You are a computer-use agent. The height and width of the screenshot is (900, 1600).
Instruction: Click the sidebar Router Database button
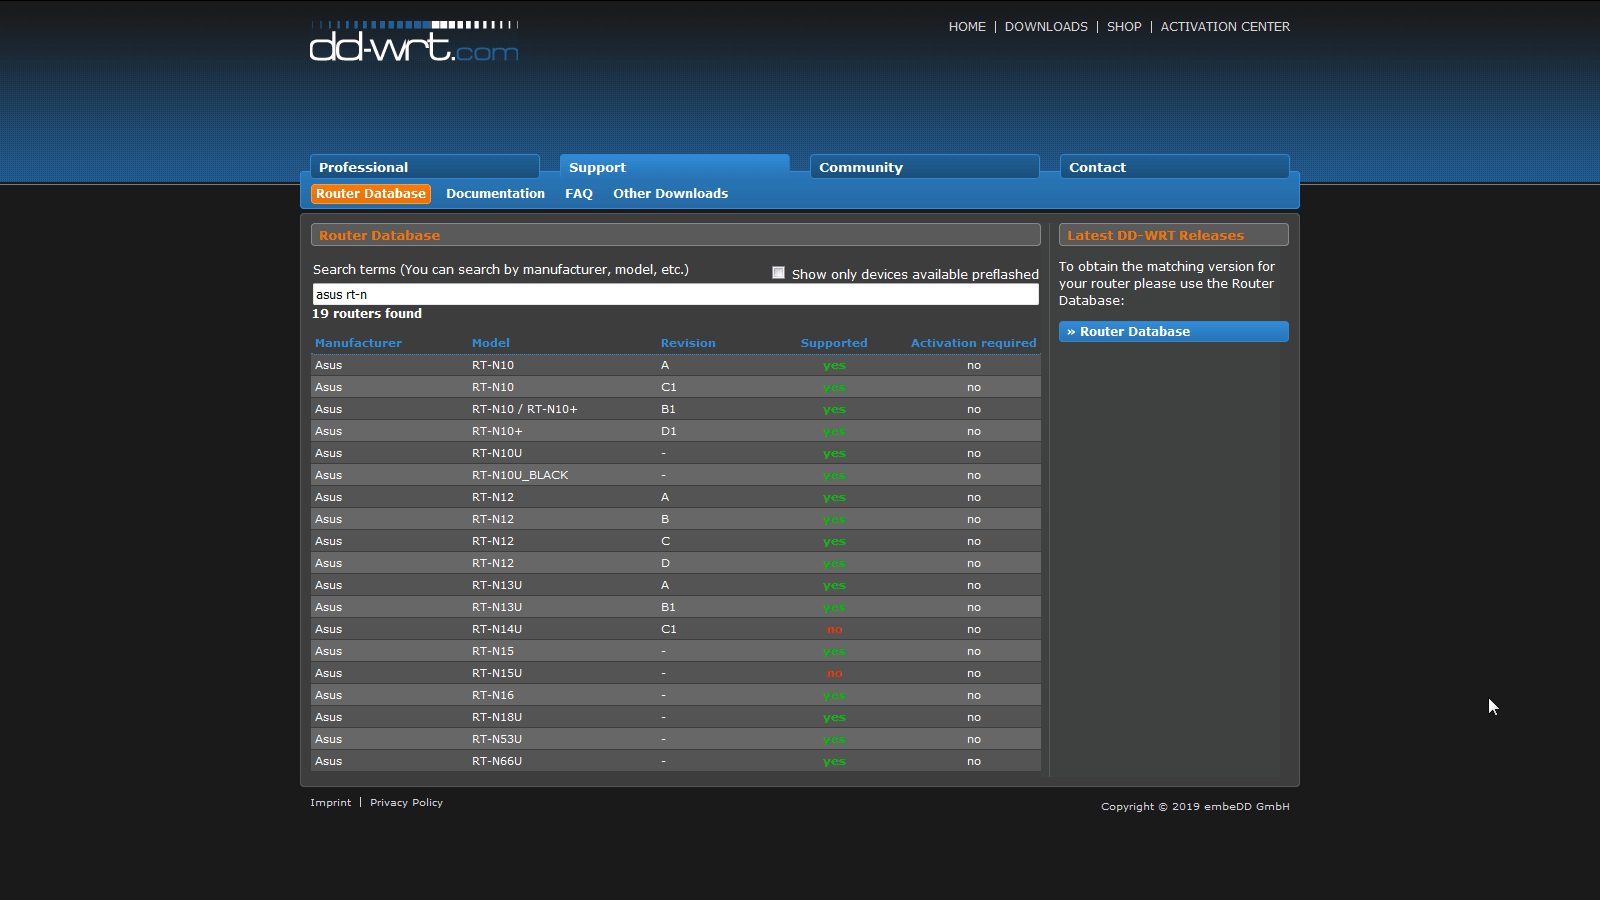point(1174,331)
